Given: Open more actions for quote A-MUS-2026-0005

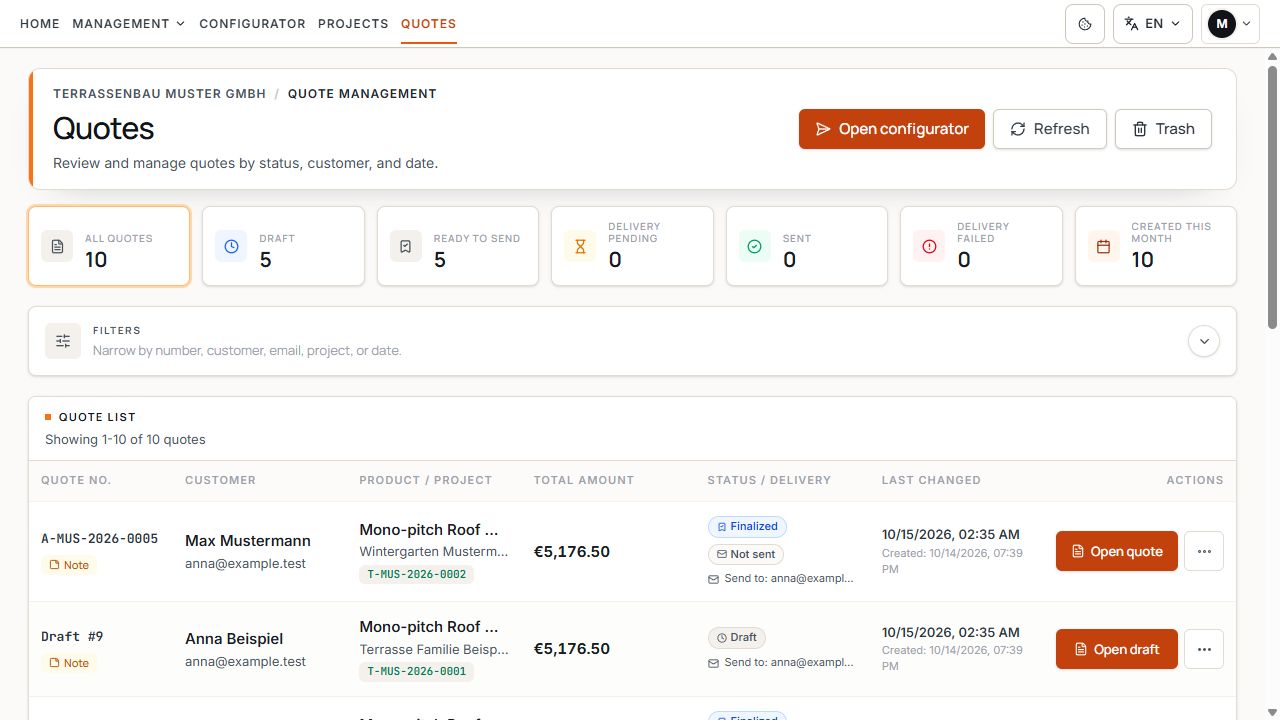Looking at the screenshot, I should (1204, 551).
